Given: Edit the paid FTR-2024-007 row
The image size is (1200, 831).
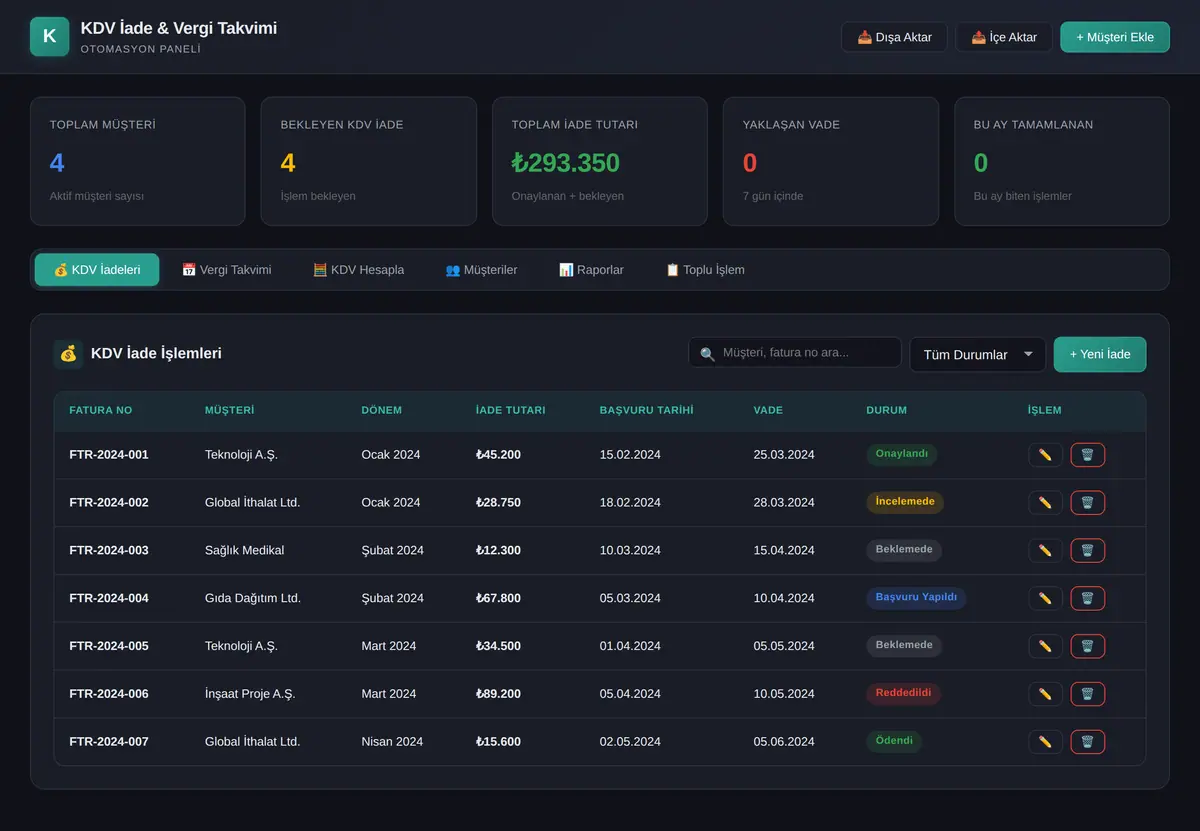Looking at the screenshot, I should coord(1045,742).
